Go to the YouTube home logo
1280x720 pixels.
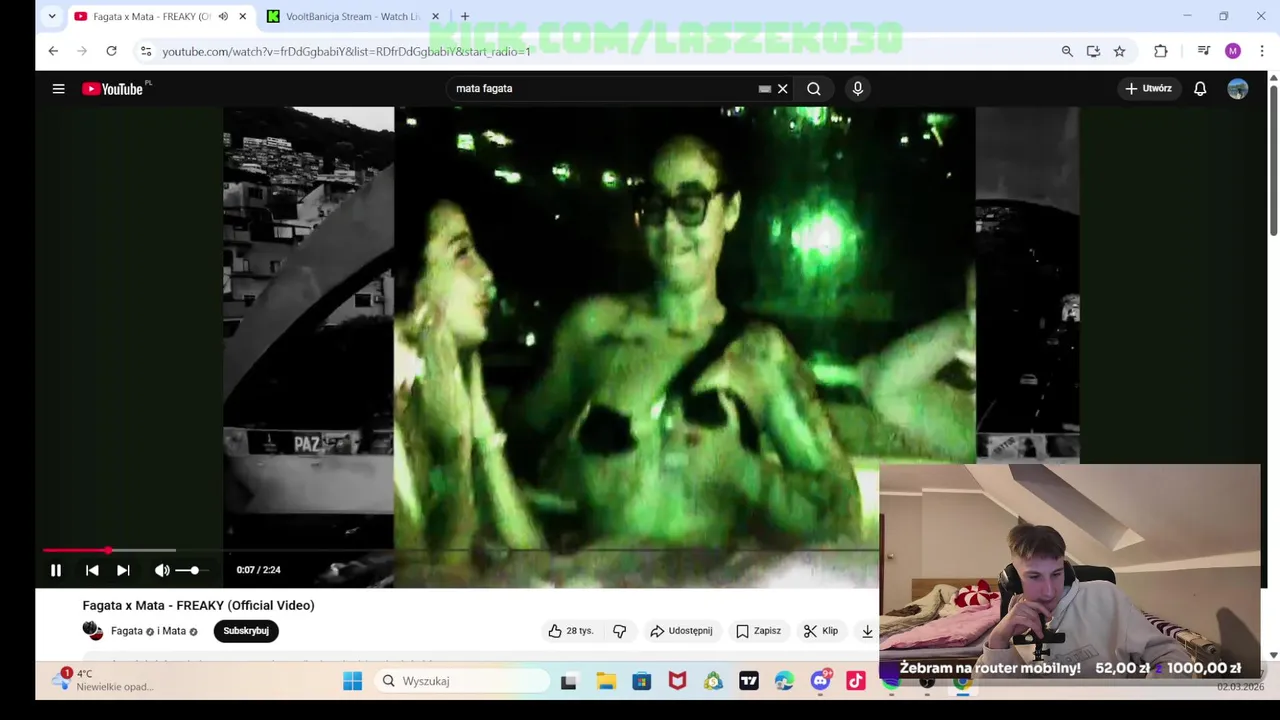(x=113, y=89)
